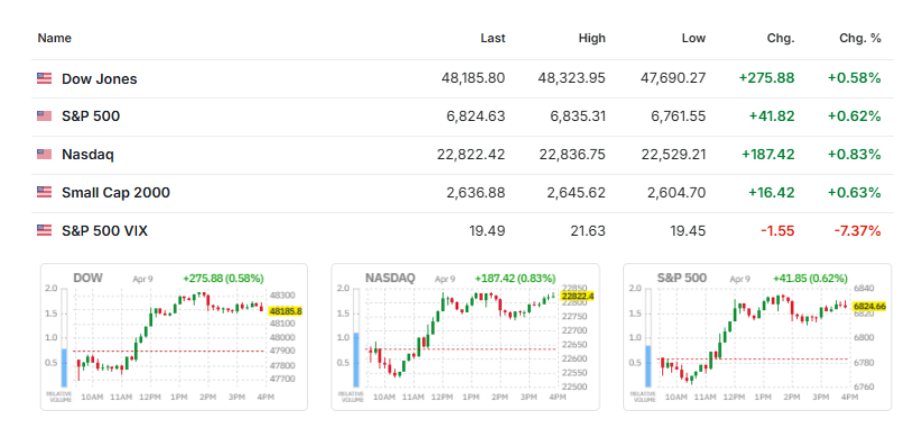The image size is (920, 431).
Task: Click the US flag beside Dow Jones
Action: [x=44, y=78]
